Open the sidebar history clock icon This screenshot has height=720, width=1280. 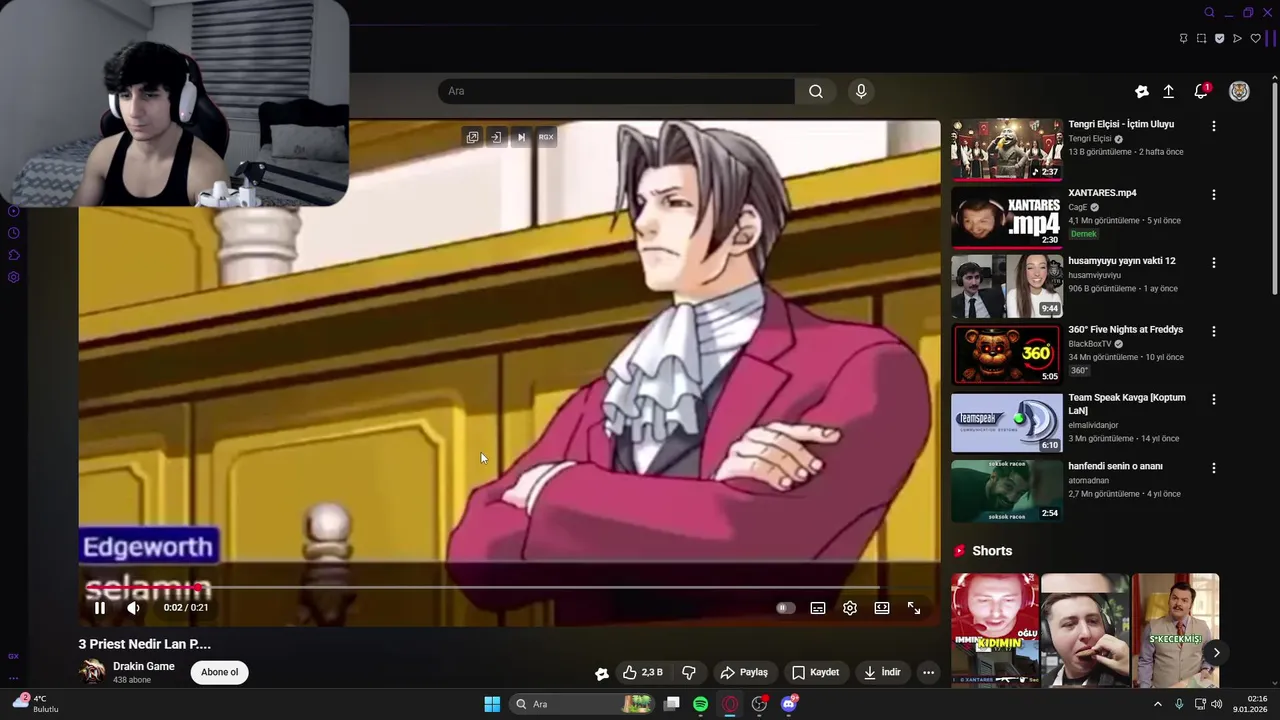coord(14,233)
